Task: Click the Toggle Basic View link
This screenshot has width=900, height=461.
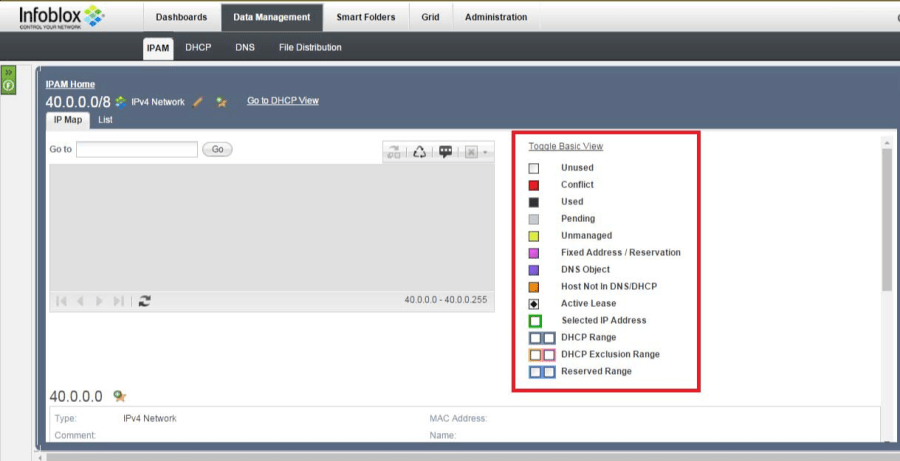Action: coord(566,146)
